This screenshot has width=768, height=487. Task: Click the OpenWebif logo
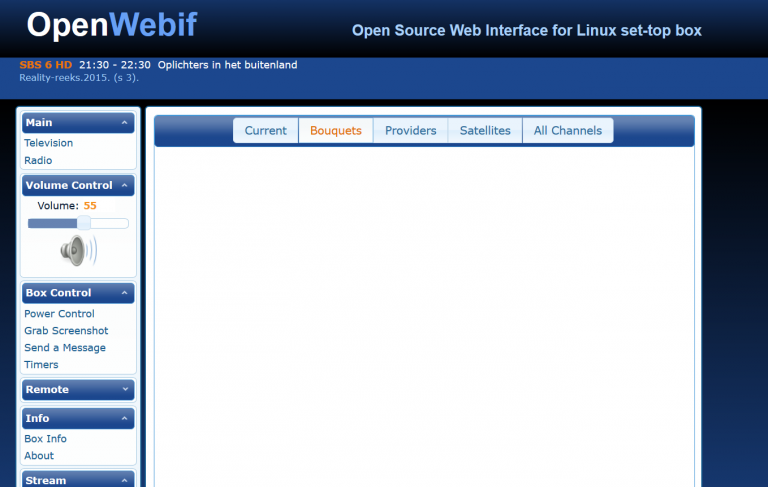click(x=110, y=27)
